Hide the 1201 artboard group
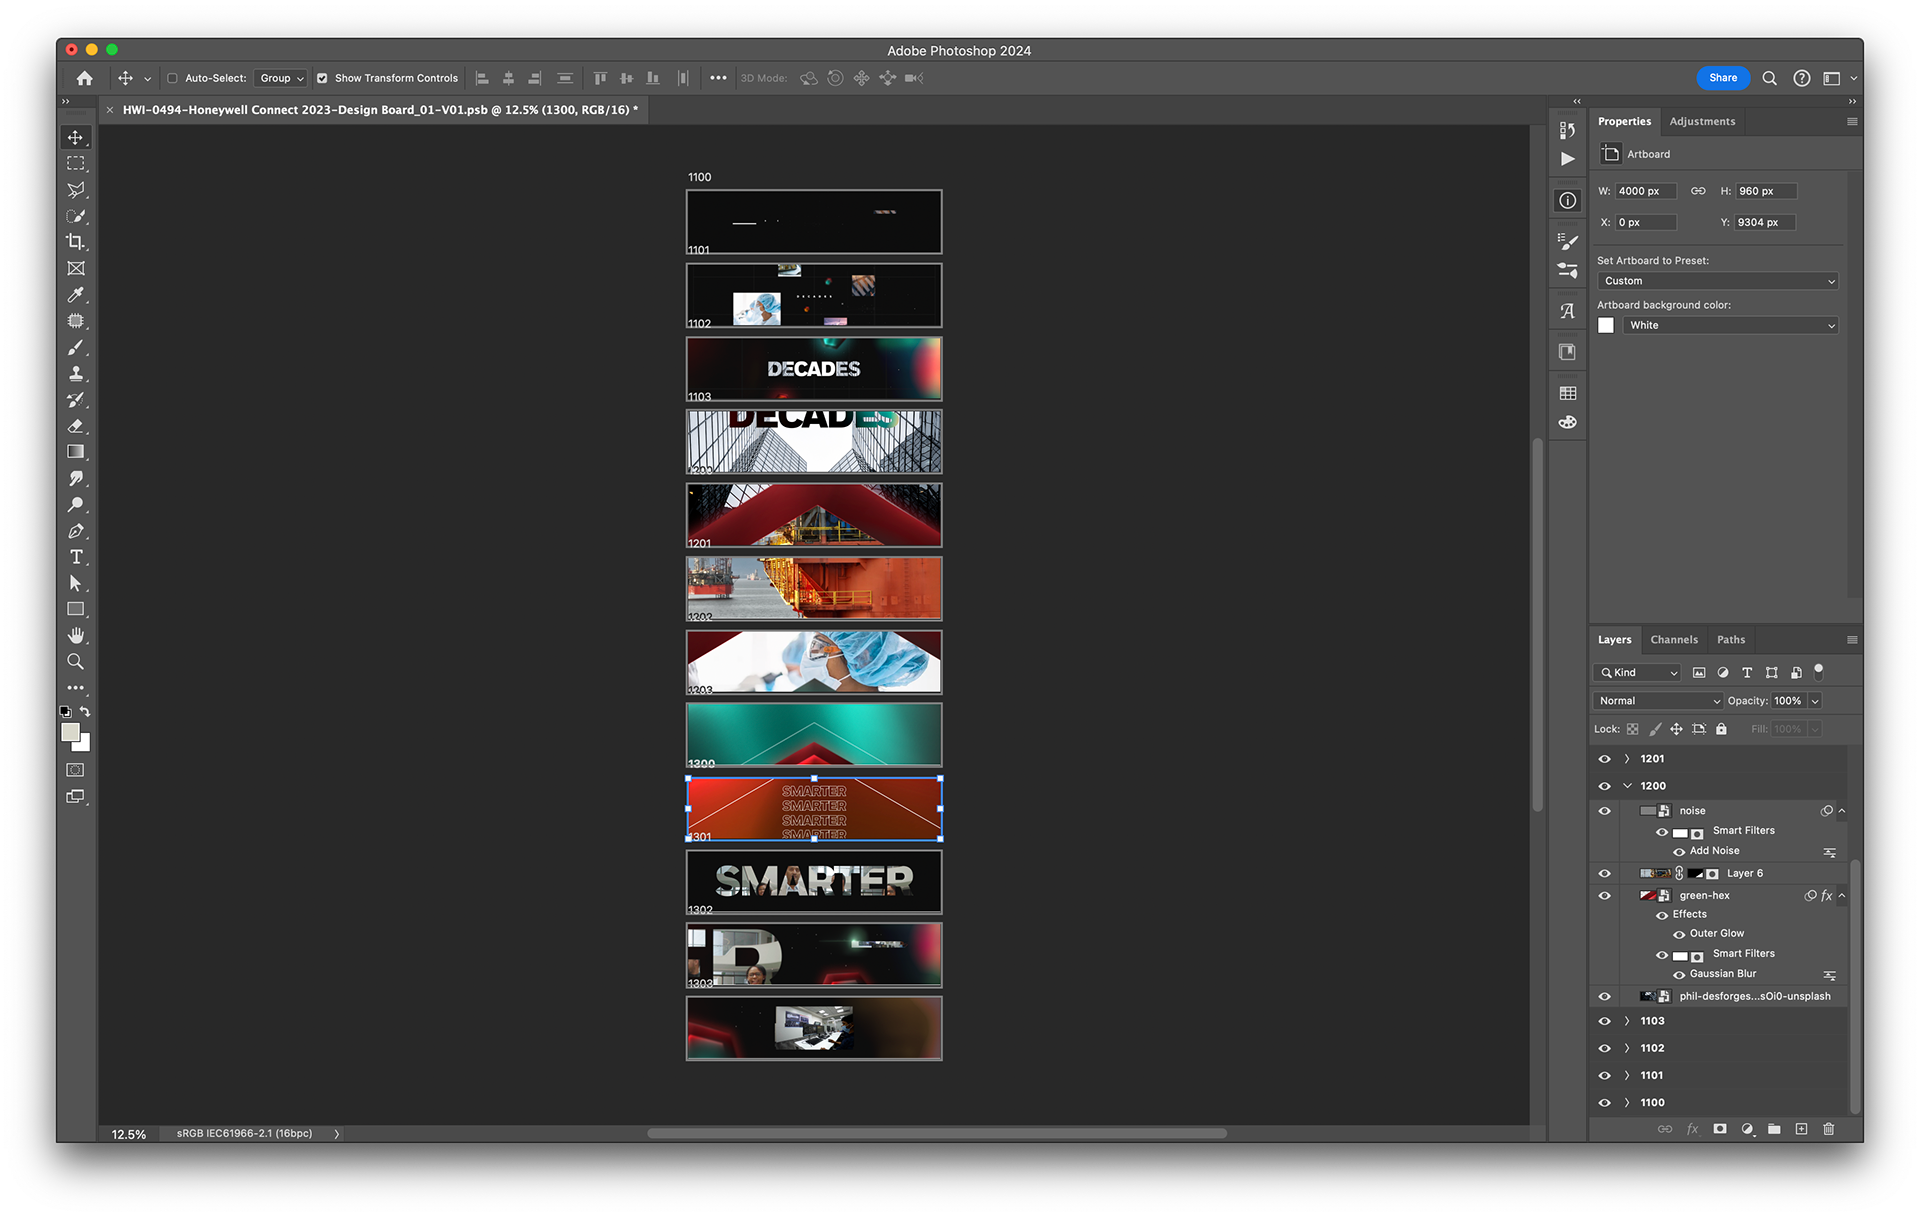This screenshot has width=1920, height=1217. tap(1604, 759)
